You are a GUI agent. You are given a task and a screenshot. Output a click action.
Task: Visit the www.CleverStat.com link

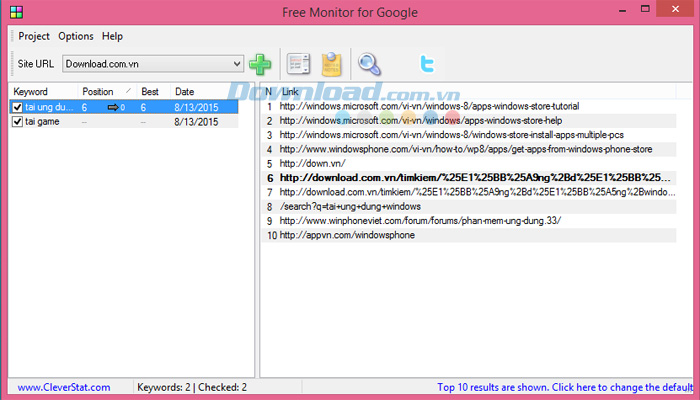tap(56, 387)
